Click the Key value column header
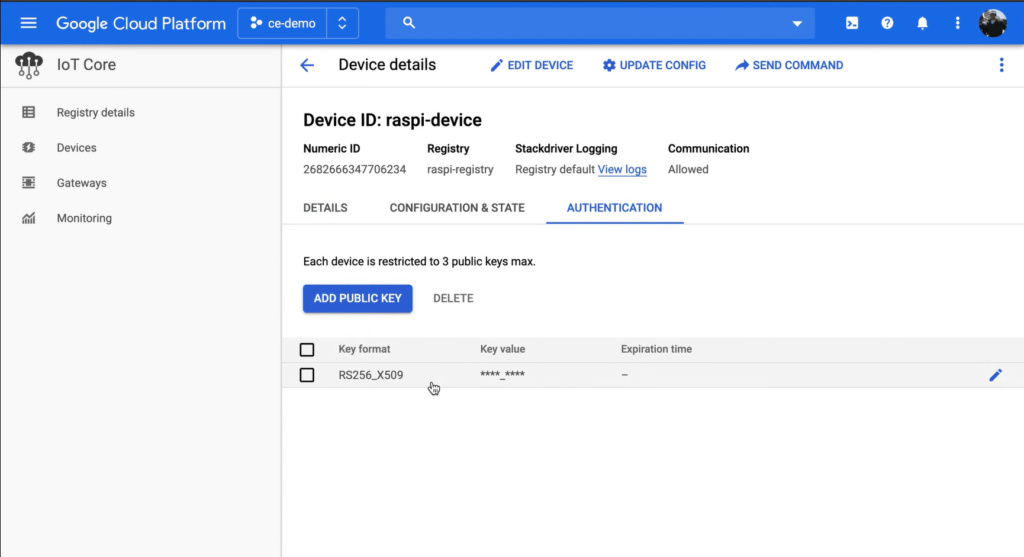1024x557 pixels. tap(502, 349)
